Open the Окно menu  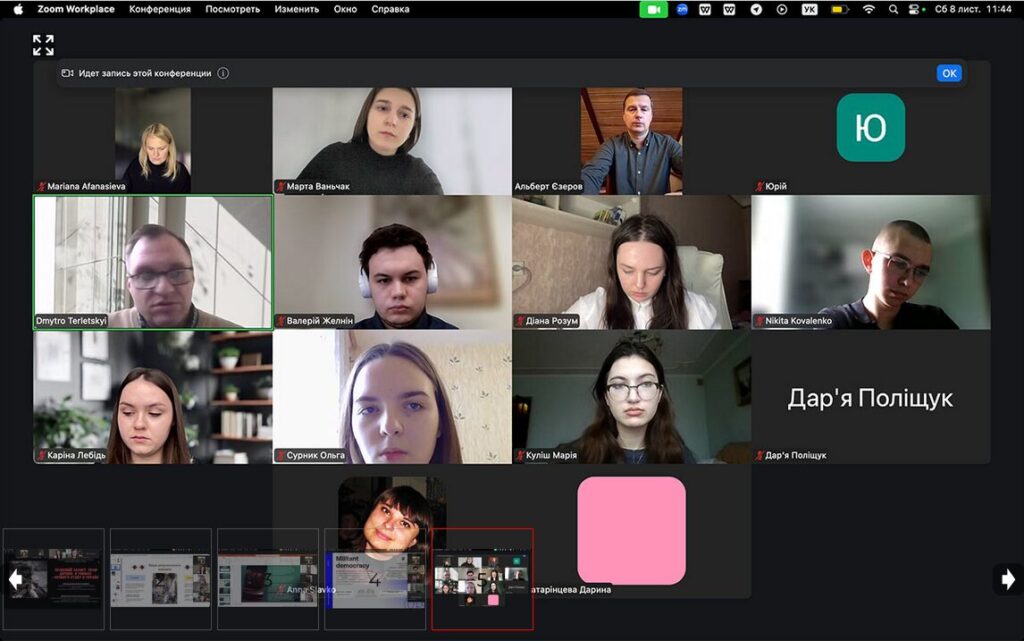pyautogui.click(x=345, y=9)
